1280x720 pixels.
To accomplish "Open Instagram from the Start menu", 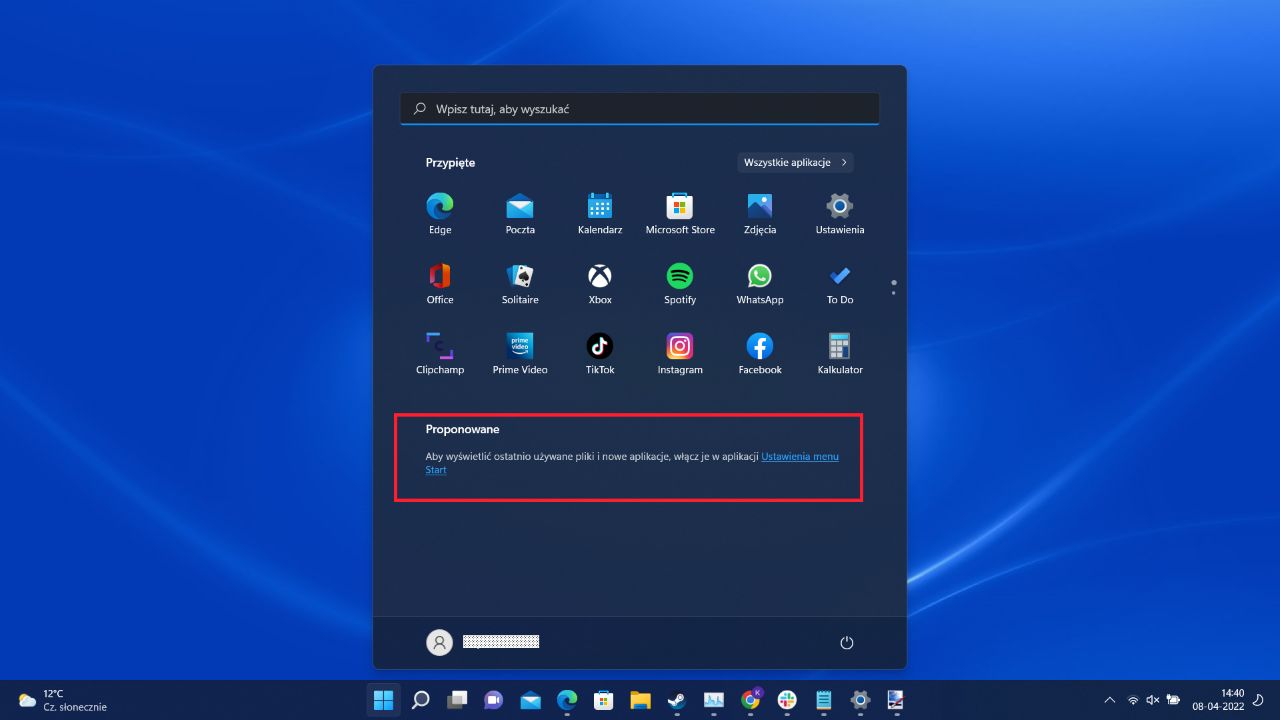I will coord(679,346).
